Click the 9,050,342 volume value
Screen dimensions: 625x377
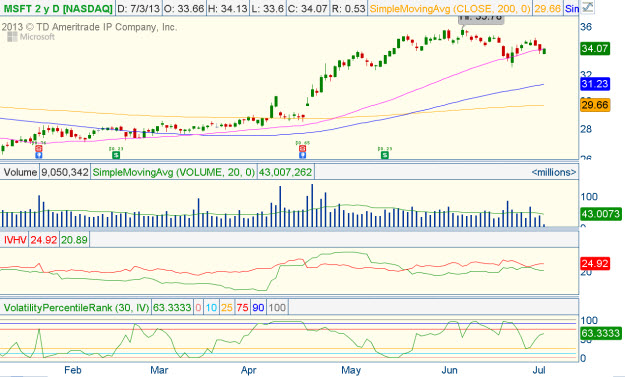tap(65, 172)
